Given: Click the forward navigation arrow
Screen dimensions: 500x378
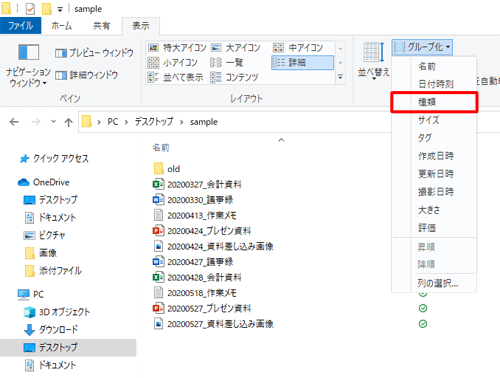Looking at the screenshot, I should pyautogui.click(x=36, y=122).
